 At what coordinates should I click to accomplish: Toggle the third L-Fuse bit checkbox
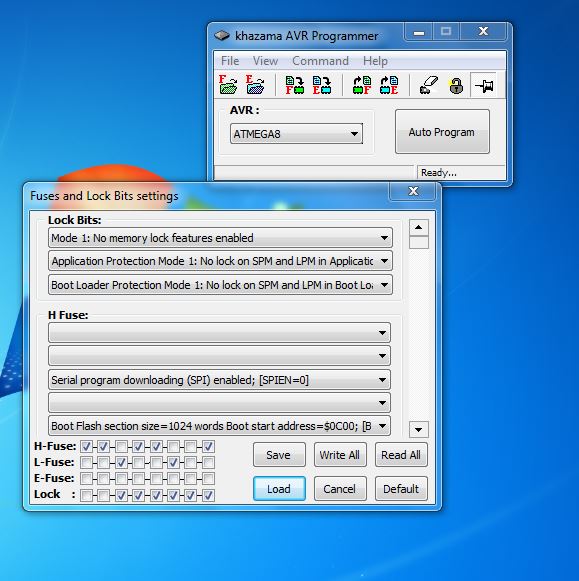(121, 462)
